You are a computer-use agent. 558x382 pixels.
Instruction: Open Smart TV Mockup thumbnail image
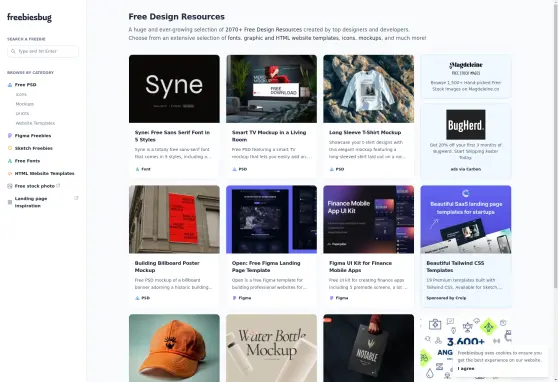(272, 89)
